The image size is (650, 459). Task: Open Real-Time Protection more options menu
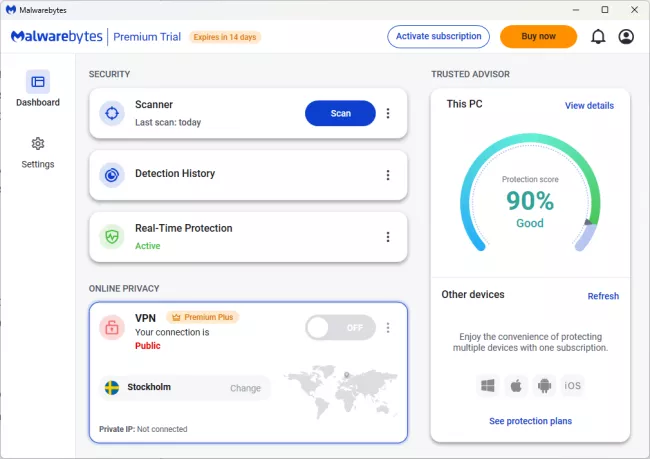click(388, 237)
